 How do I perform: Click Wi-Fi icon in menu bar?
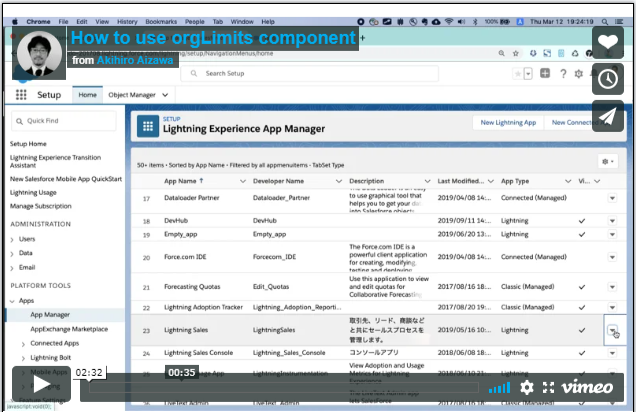coord(449,21)
